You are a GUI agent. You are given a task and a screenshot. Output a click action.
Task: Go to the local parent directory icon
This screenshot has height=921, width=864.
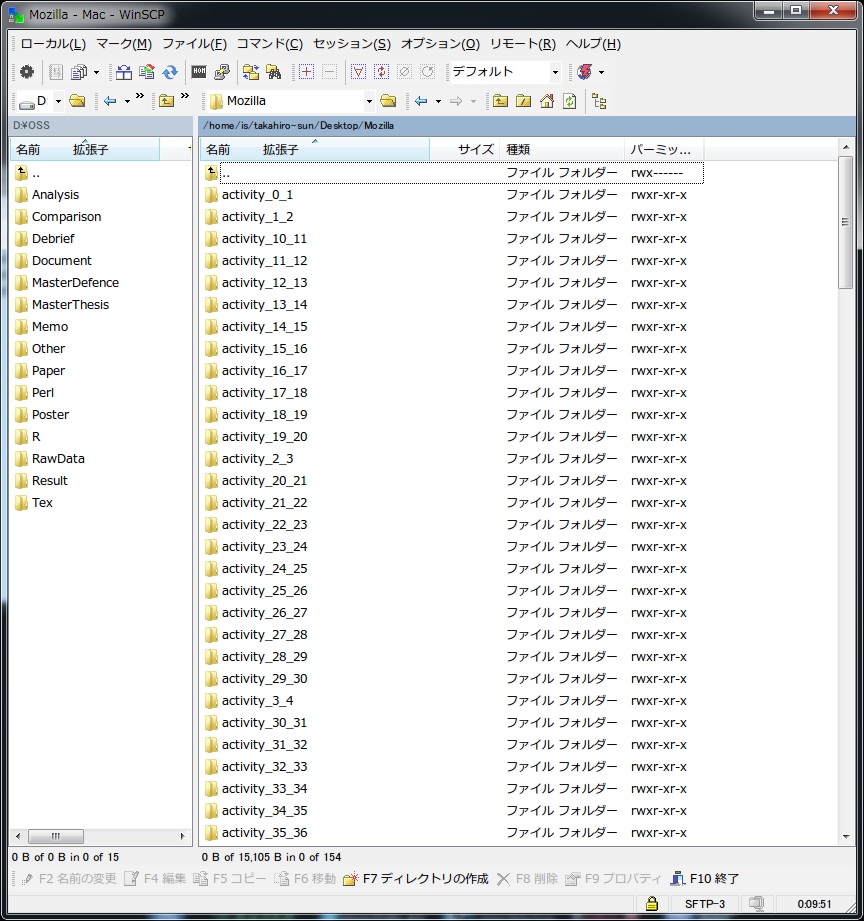pos(166,101)
